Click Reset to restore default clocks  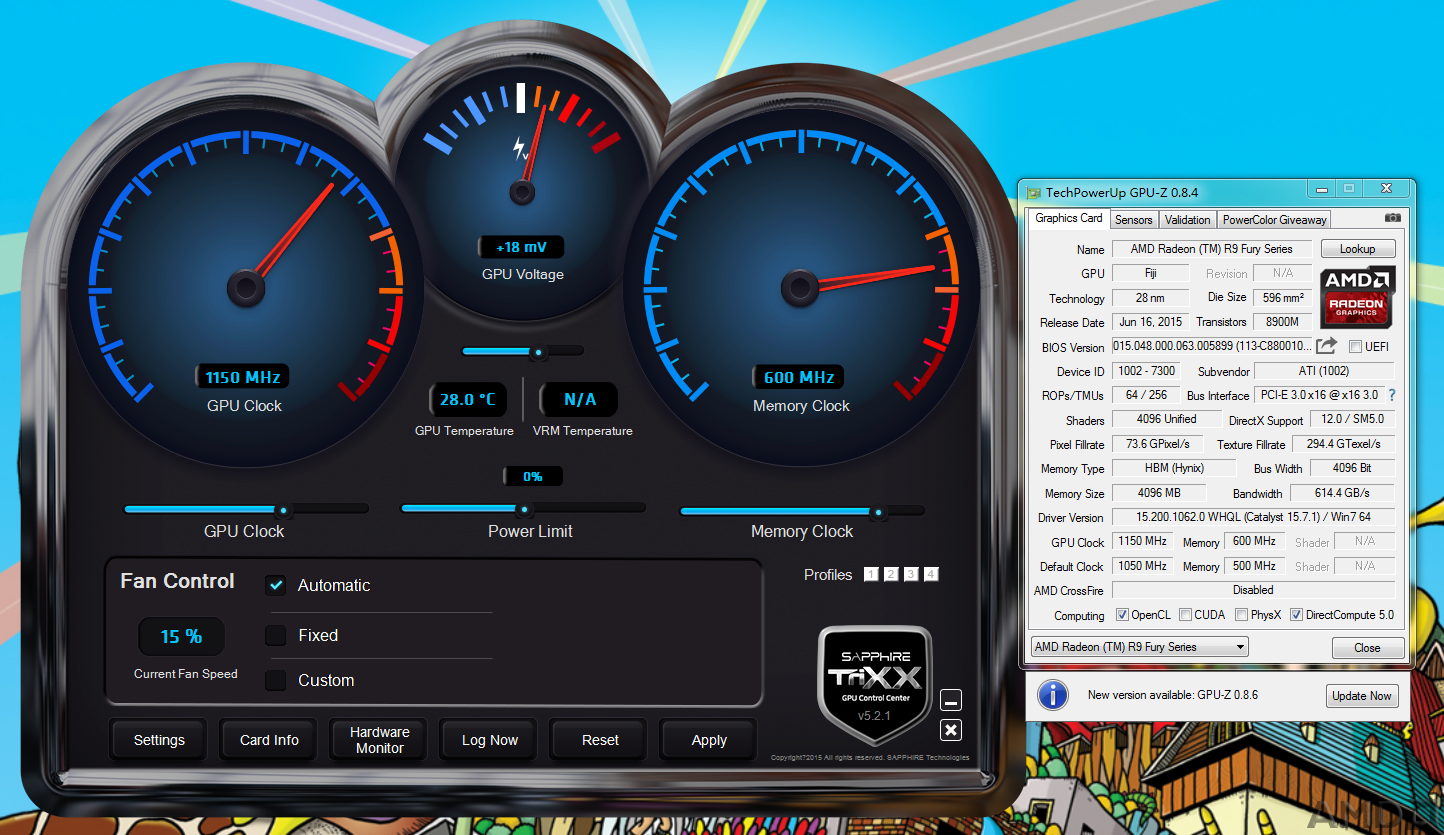pos(600,740)
